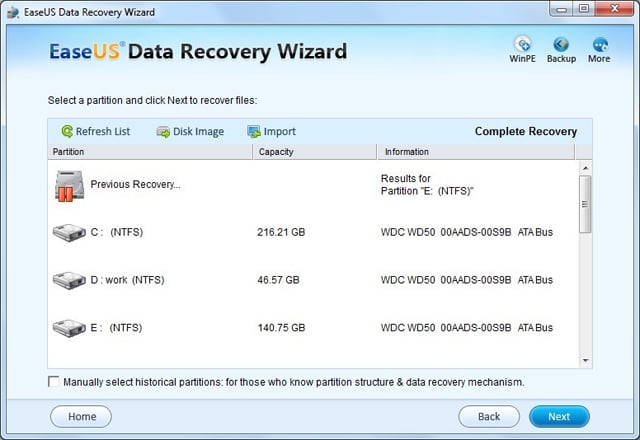Maximize the EaseUS window
The width and height of the screenshot is (640, 440).
click(x=584, y=9)
